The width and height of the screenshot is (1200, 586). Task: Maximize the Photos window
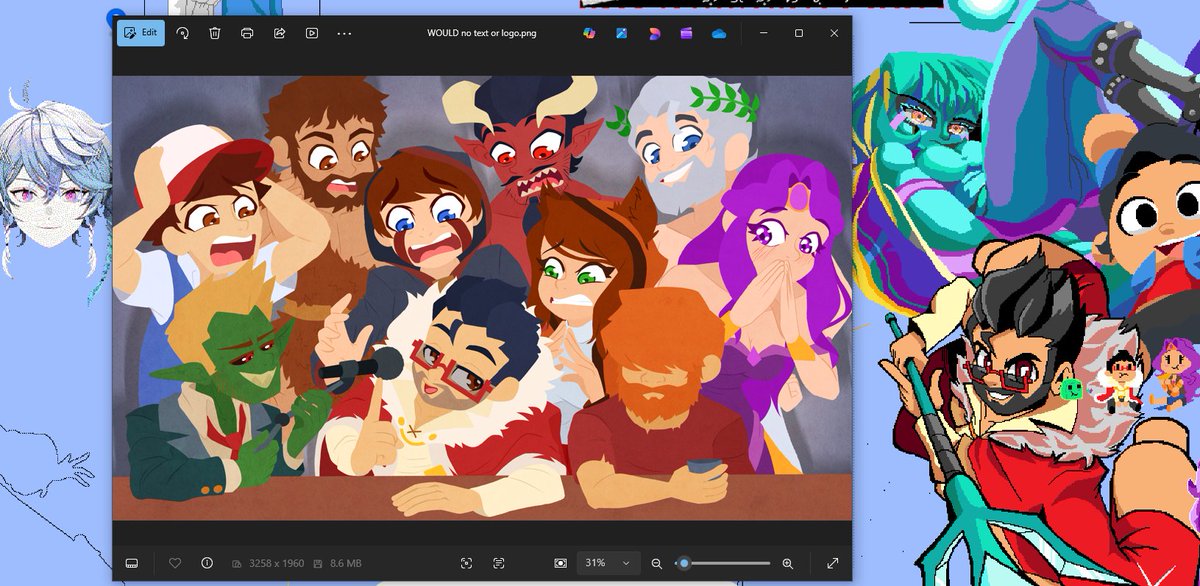(x=799, y=33)
